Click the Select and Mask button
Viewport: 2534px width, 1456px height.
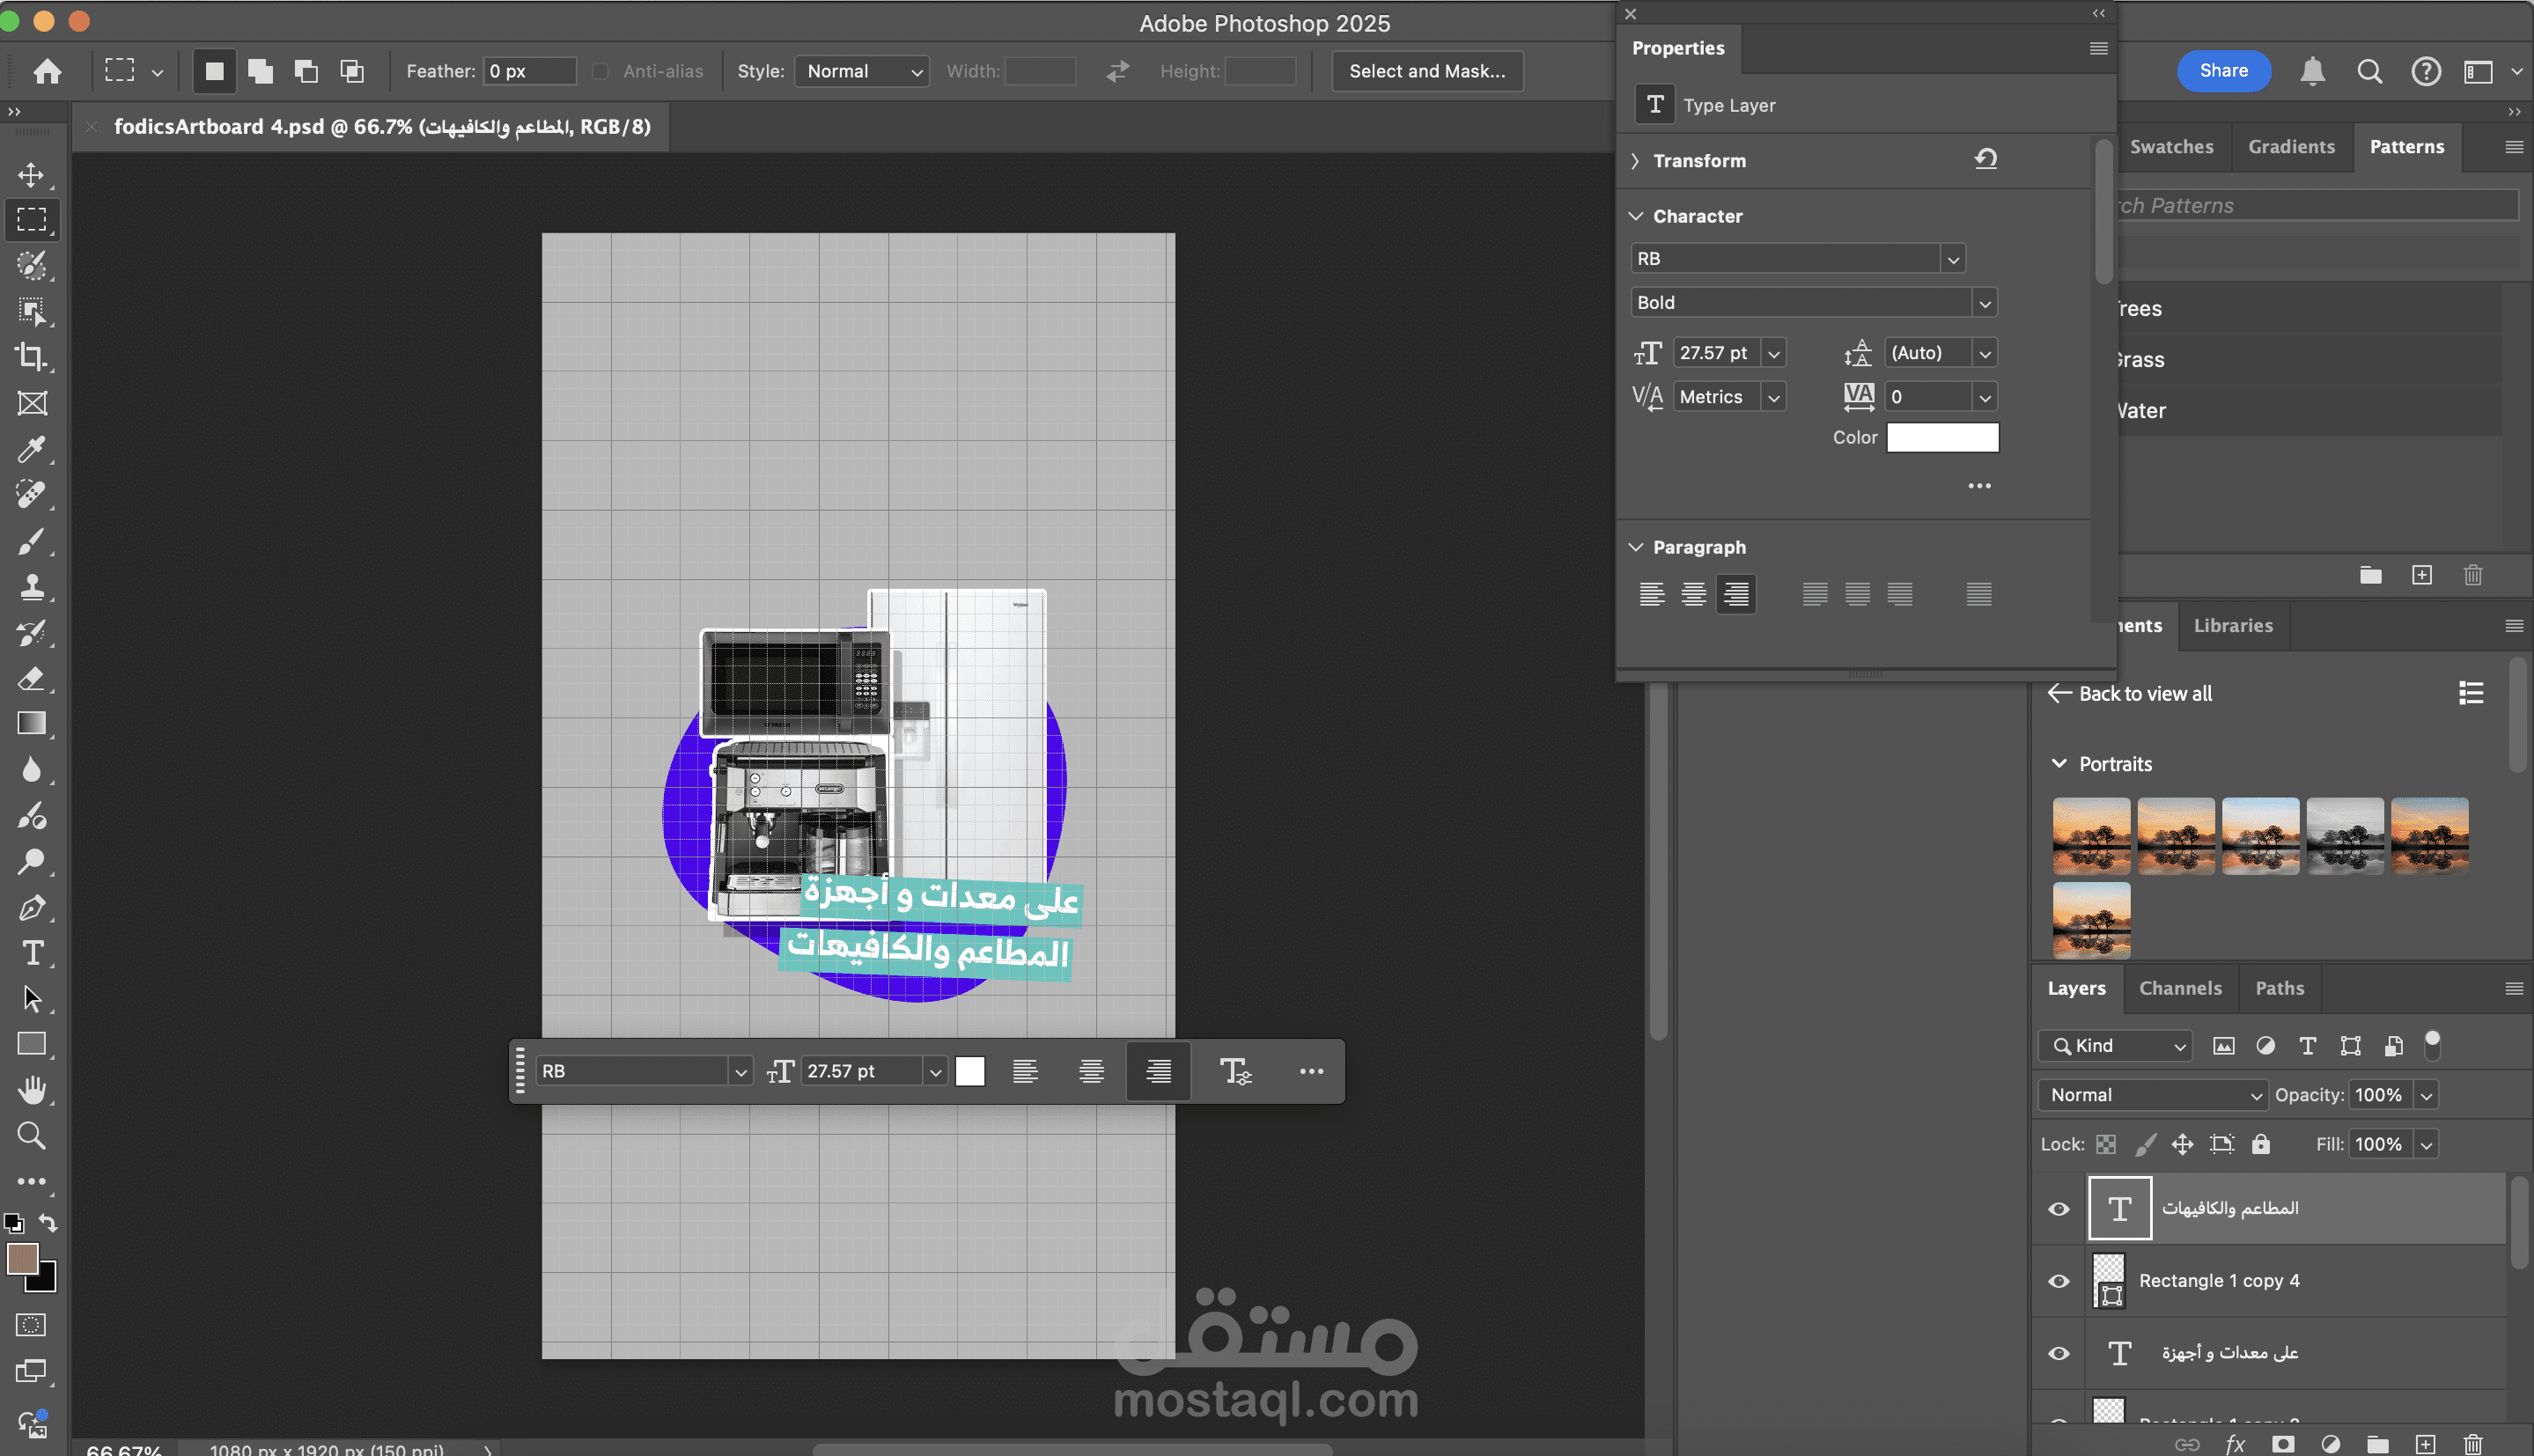(x=1427, y=71)
